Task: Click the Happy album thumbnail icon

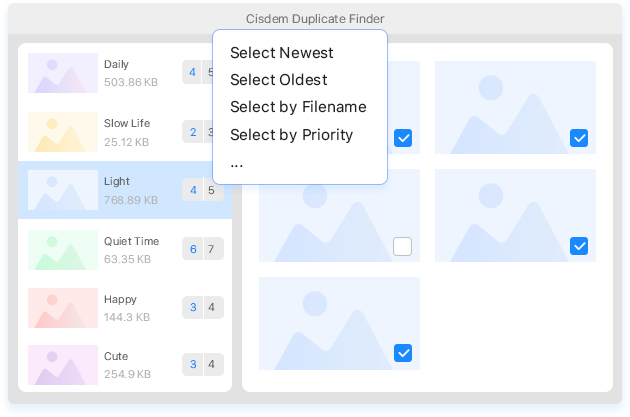Action: 62,308
